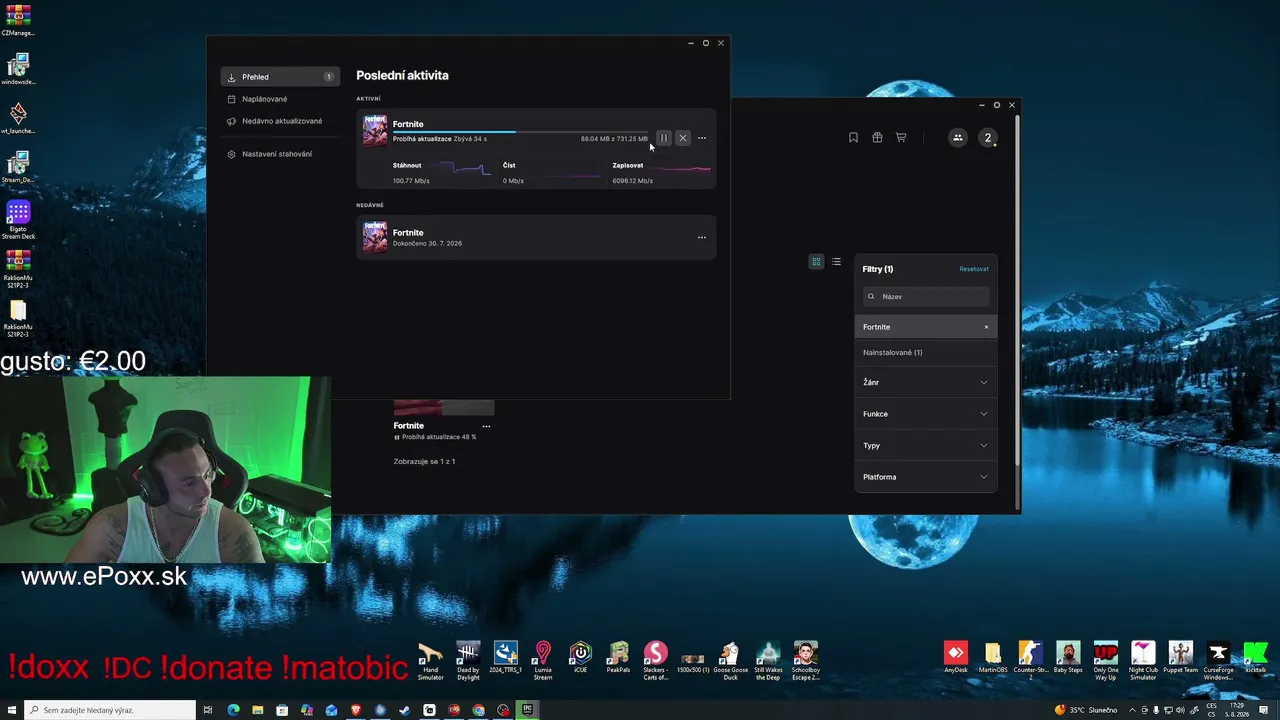Screen dimensions: 1280x720
Task: Cancel the active Fortnite update with the X icon
Action: coord(683,138)
